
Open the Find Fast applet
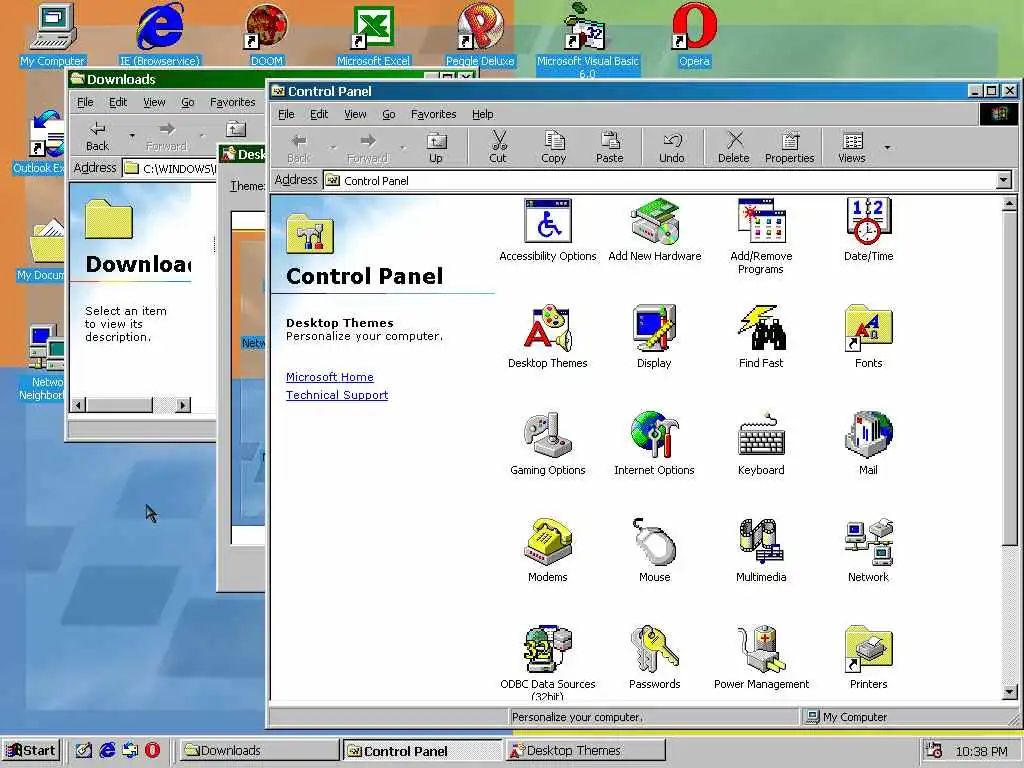(x=761, y=337)
